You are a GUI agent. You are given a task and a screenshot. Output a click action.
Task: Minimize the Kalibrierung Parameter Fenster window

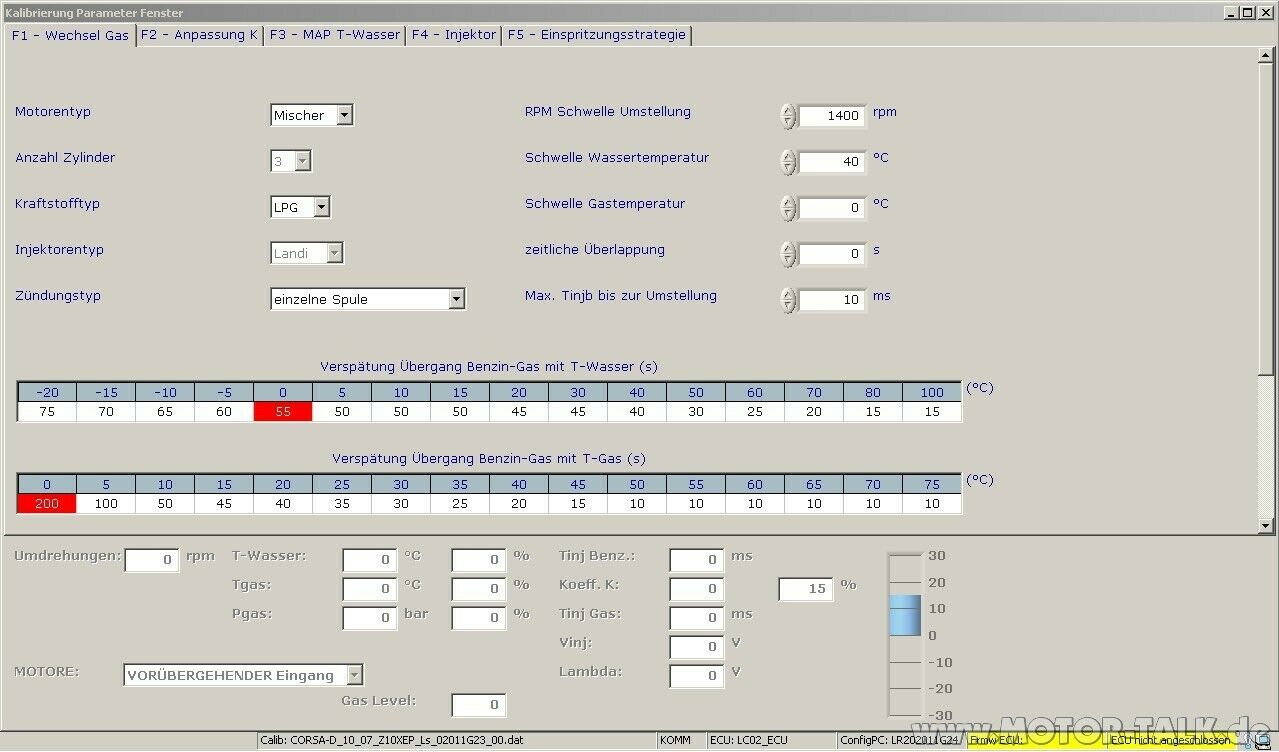pos(1231,13)
